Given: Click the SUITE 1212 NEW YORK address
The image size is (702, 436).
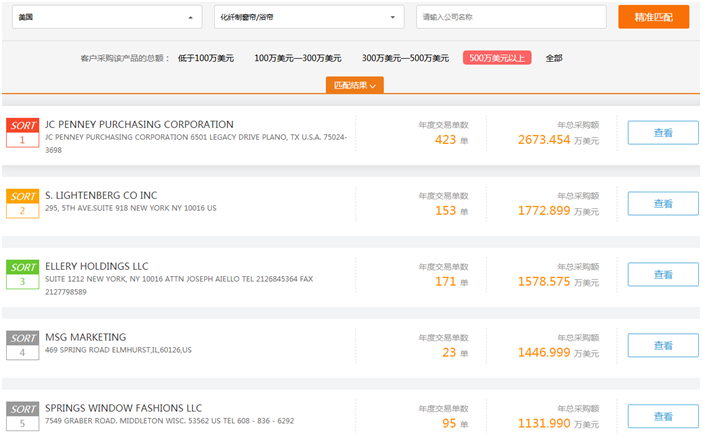Looking at the screenshot, I should (179, 286).
